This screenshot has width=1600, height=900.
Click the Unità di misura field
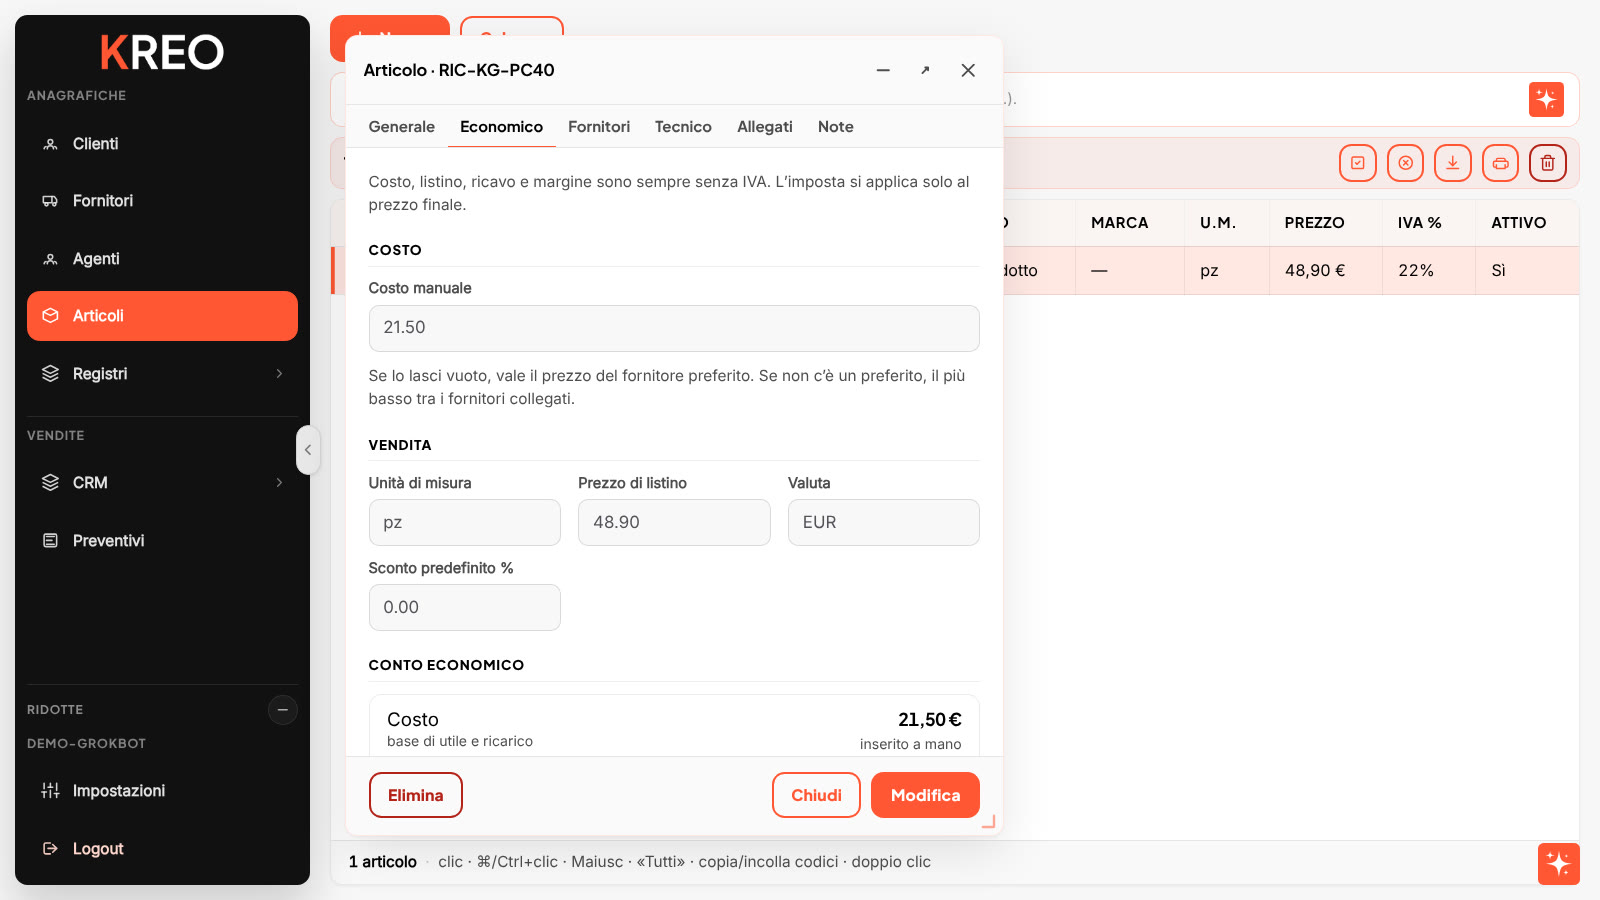tap(465, 523)
